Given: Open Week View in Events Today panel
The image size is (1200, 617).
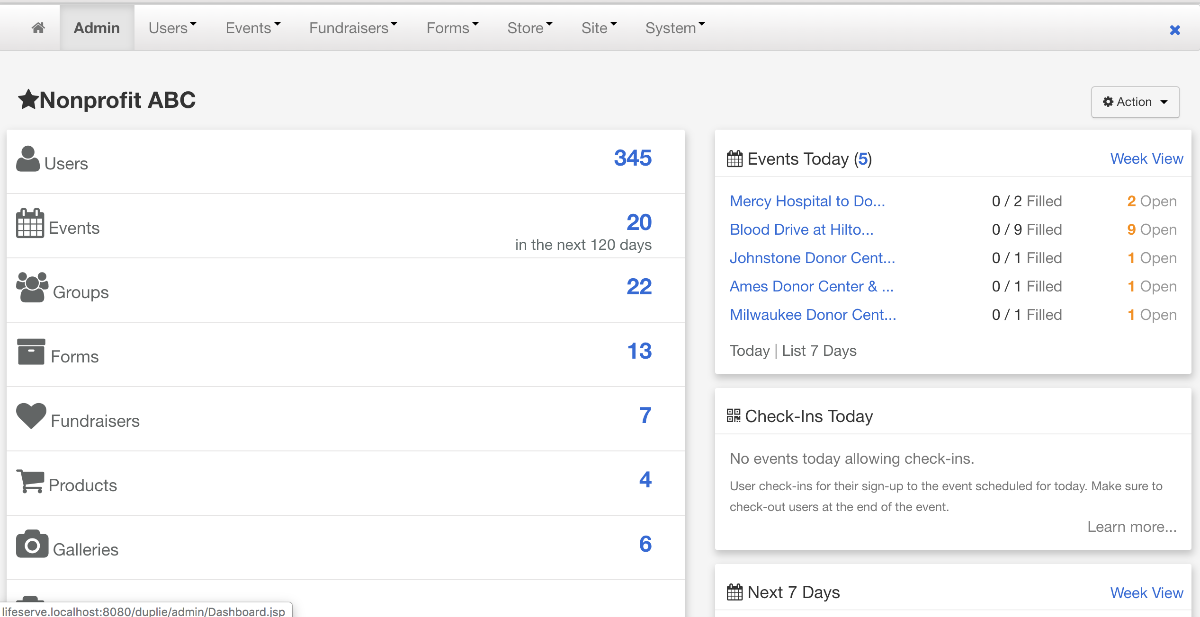Looking at the screenshot, I should (x=1147, y=159).
